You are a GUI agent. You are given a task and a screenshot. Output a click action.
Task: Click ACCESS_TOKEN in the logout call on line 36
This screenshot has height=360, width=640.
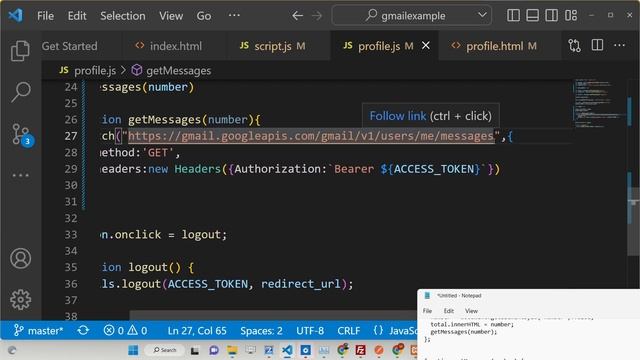208,284
